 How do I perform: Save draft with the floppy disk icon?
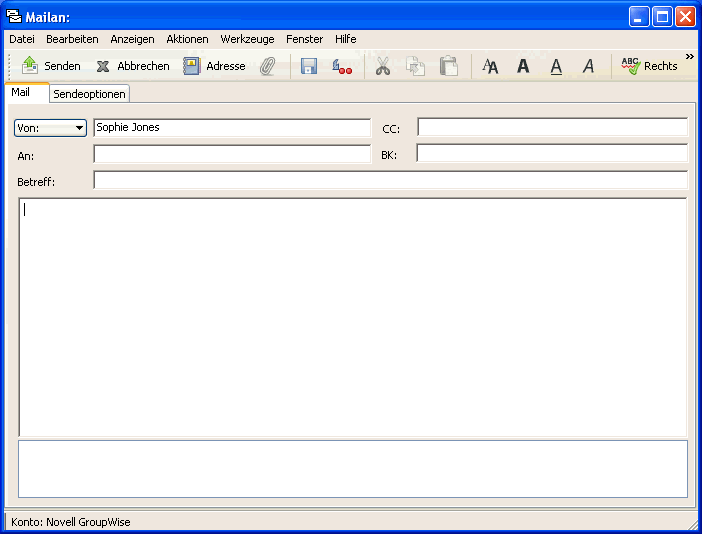coord(309,66)
